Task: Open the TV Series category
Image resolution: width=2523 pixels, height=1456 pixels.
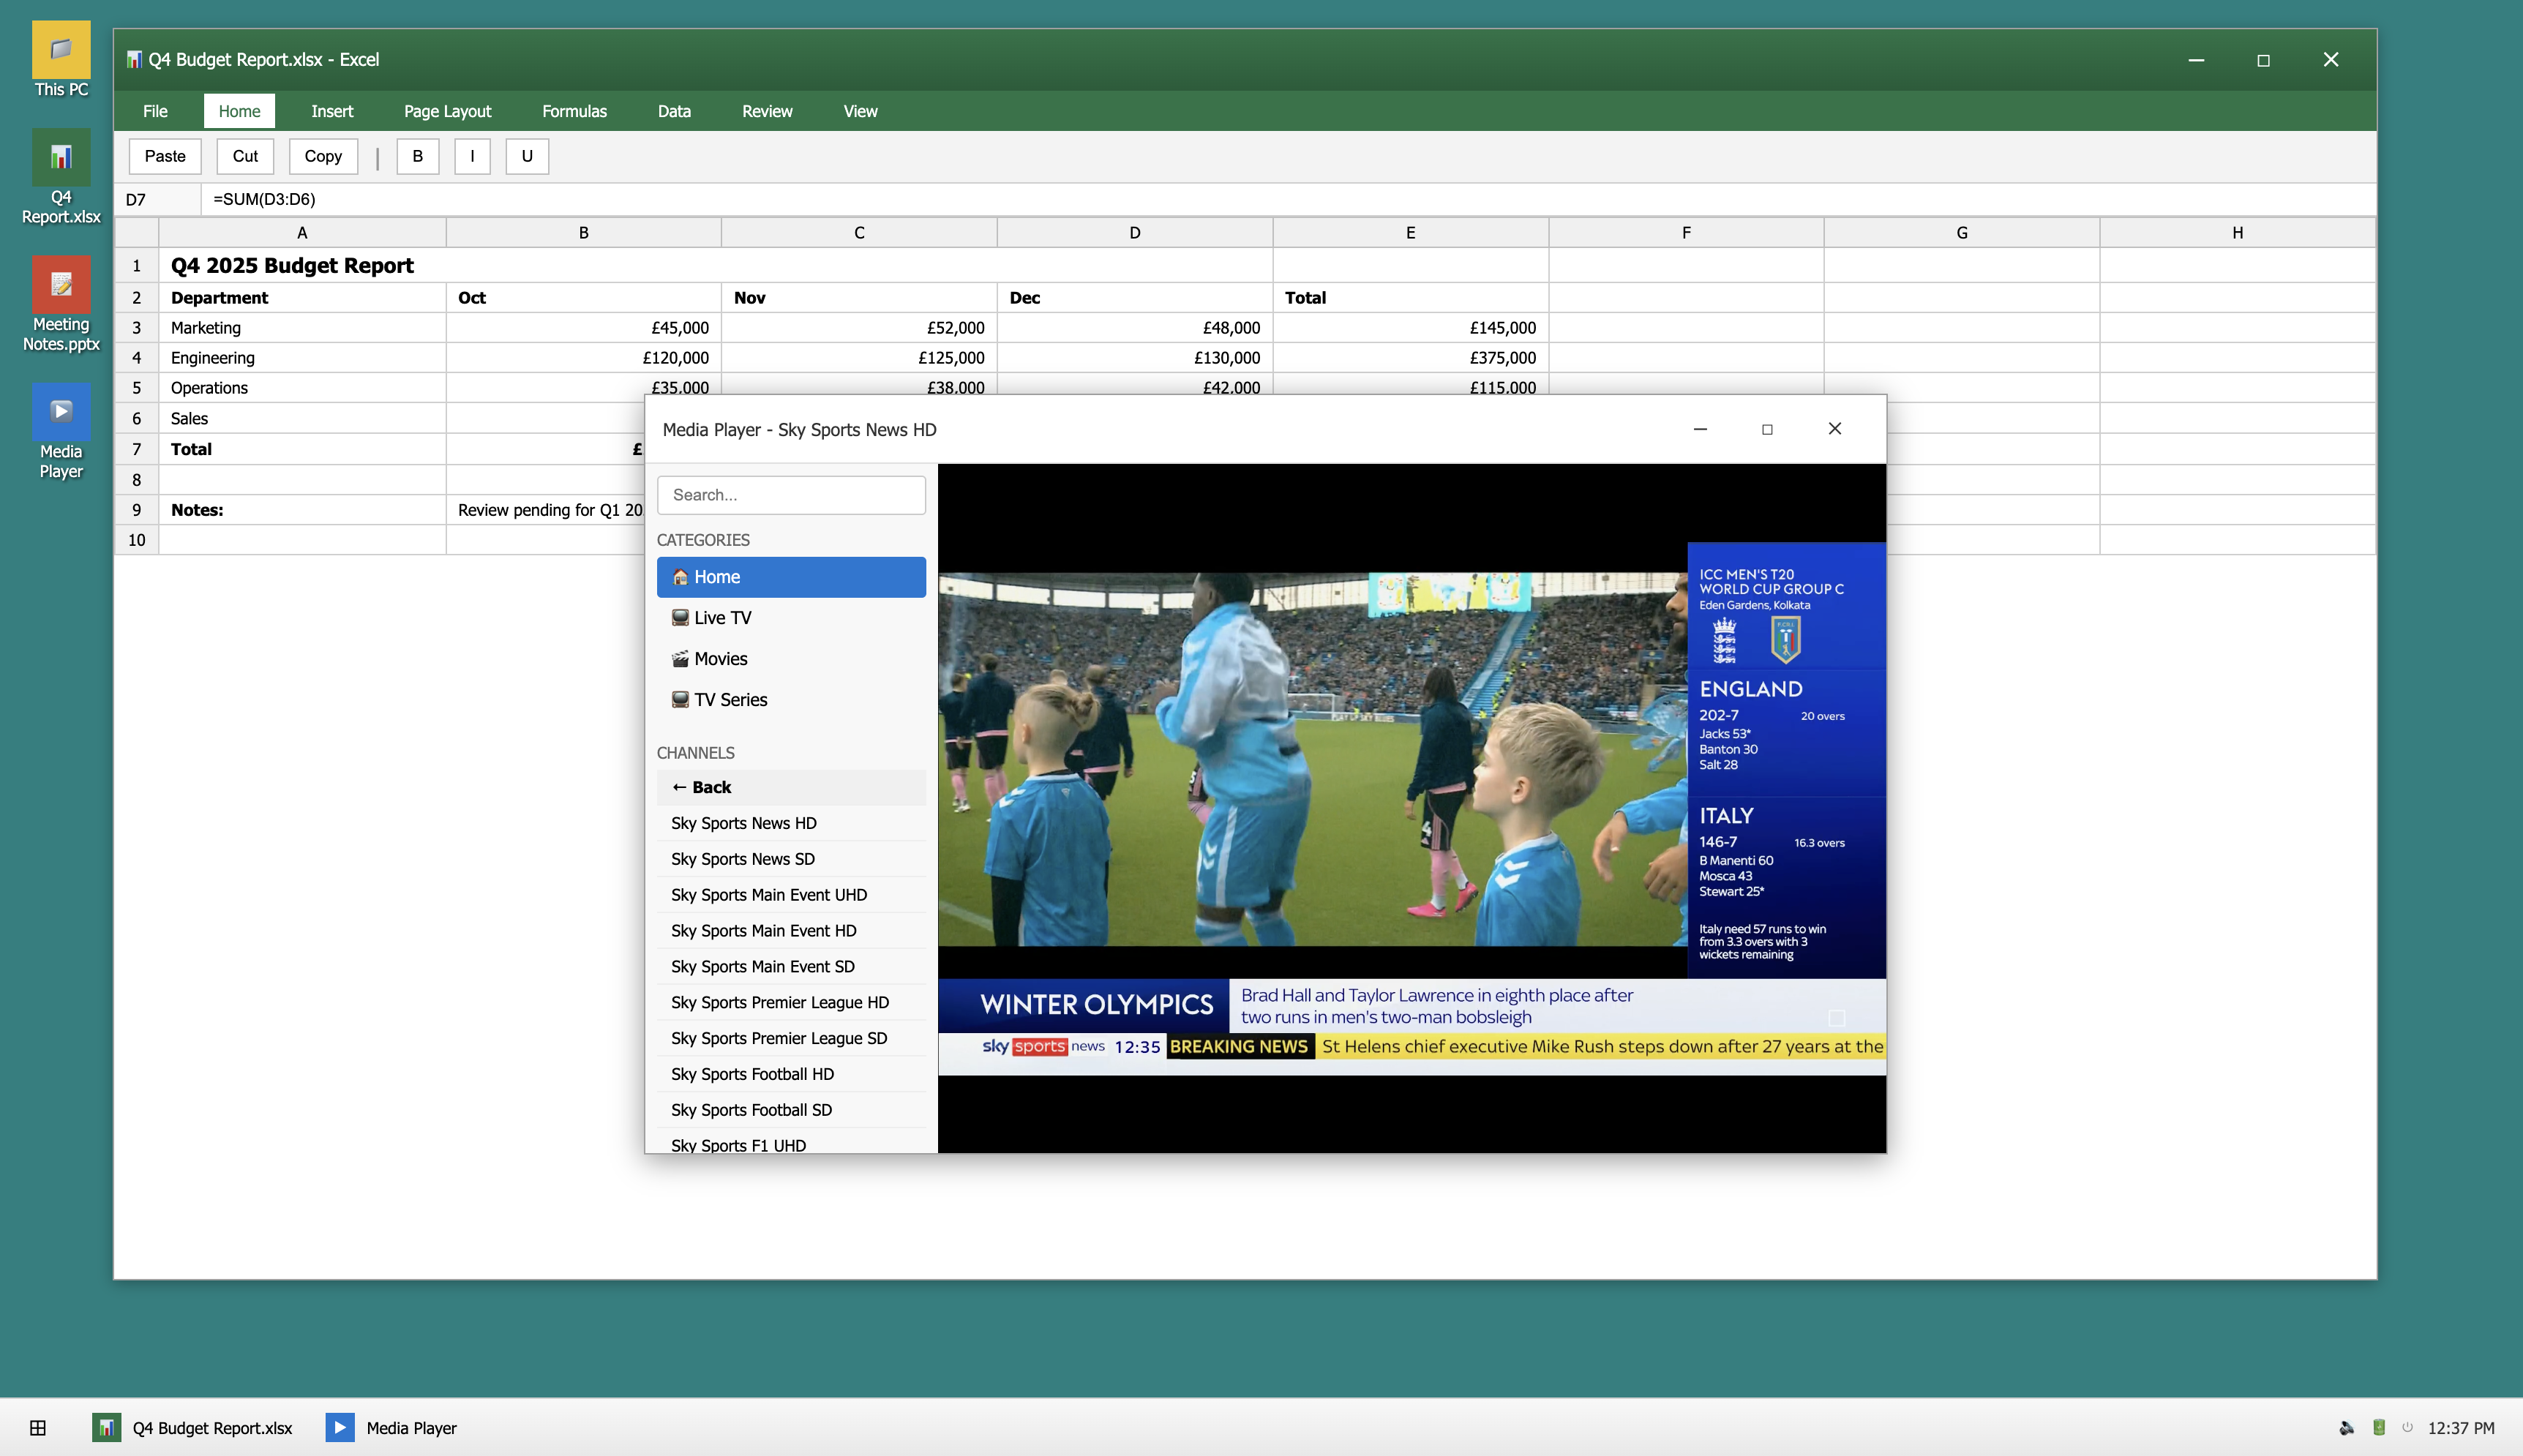Action: [790, 699]
